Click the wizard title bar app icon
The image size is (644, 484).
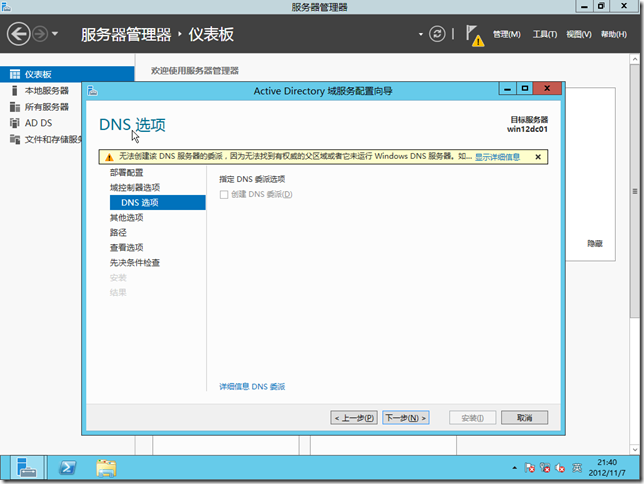coord(92,90)
